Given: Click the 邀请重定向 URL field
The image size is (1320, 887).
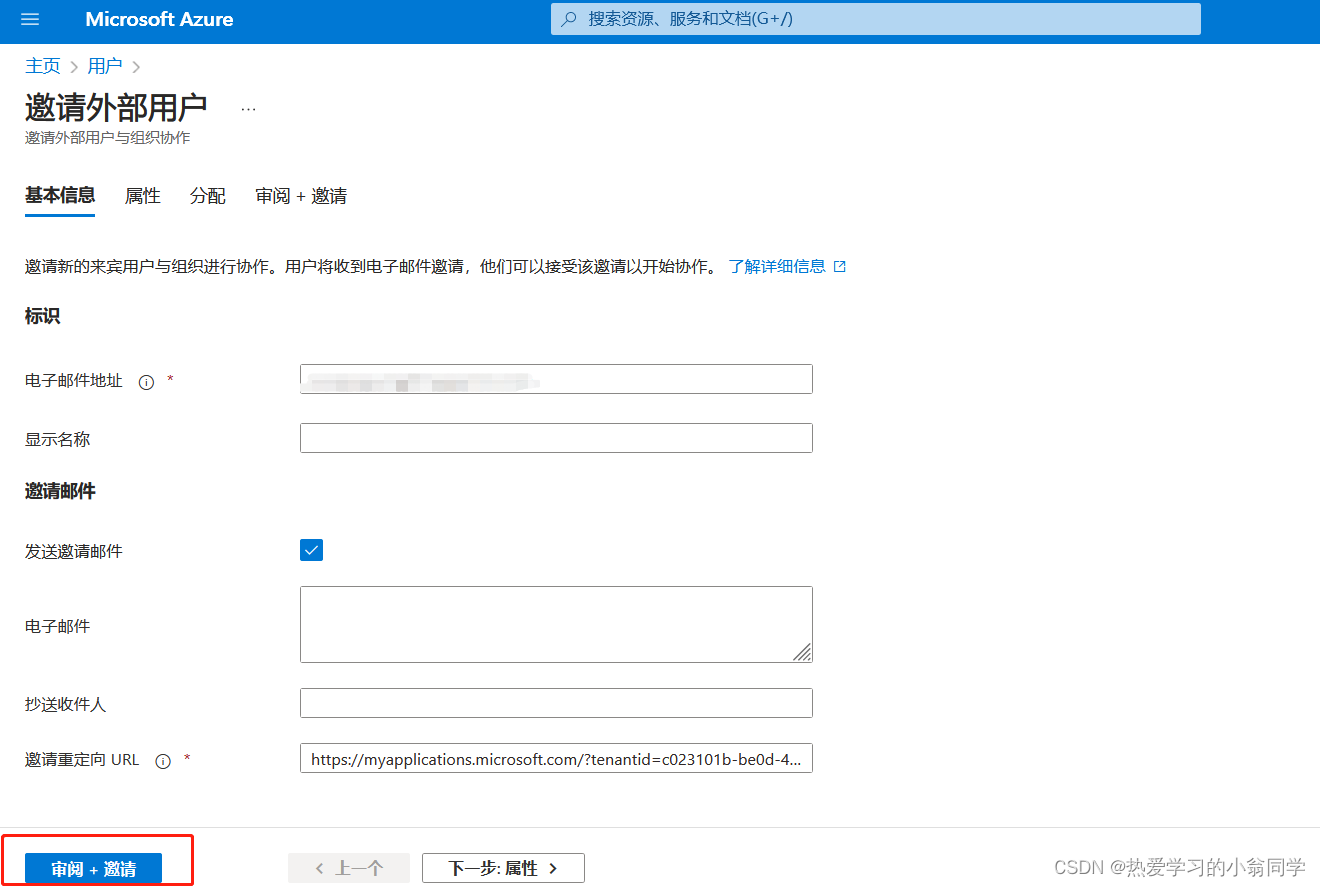Looking at the screenshot, I should click(x=556, y=759).
